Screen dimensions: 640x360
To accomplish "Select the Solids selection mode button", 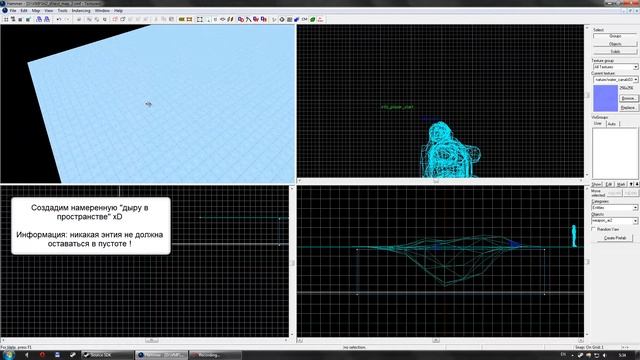I will pyautogui.click(x=615, y=52).
